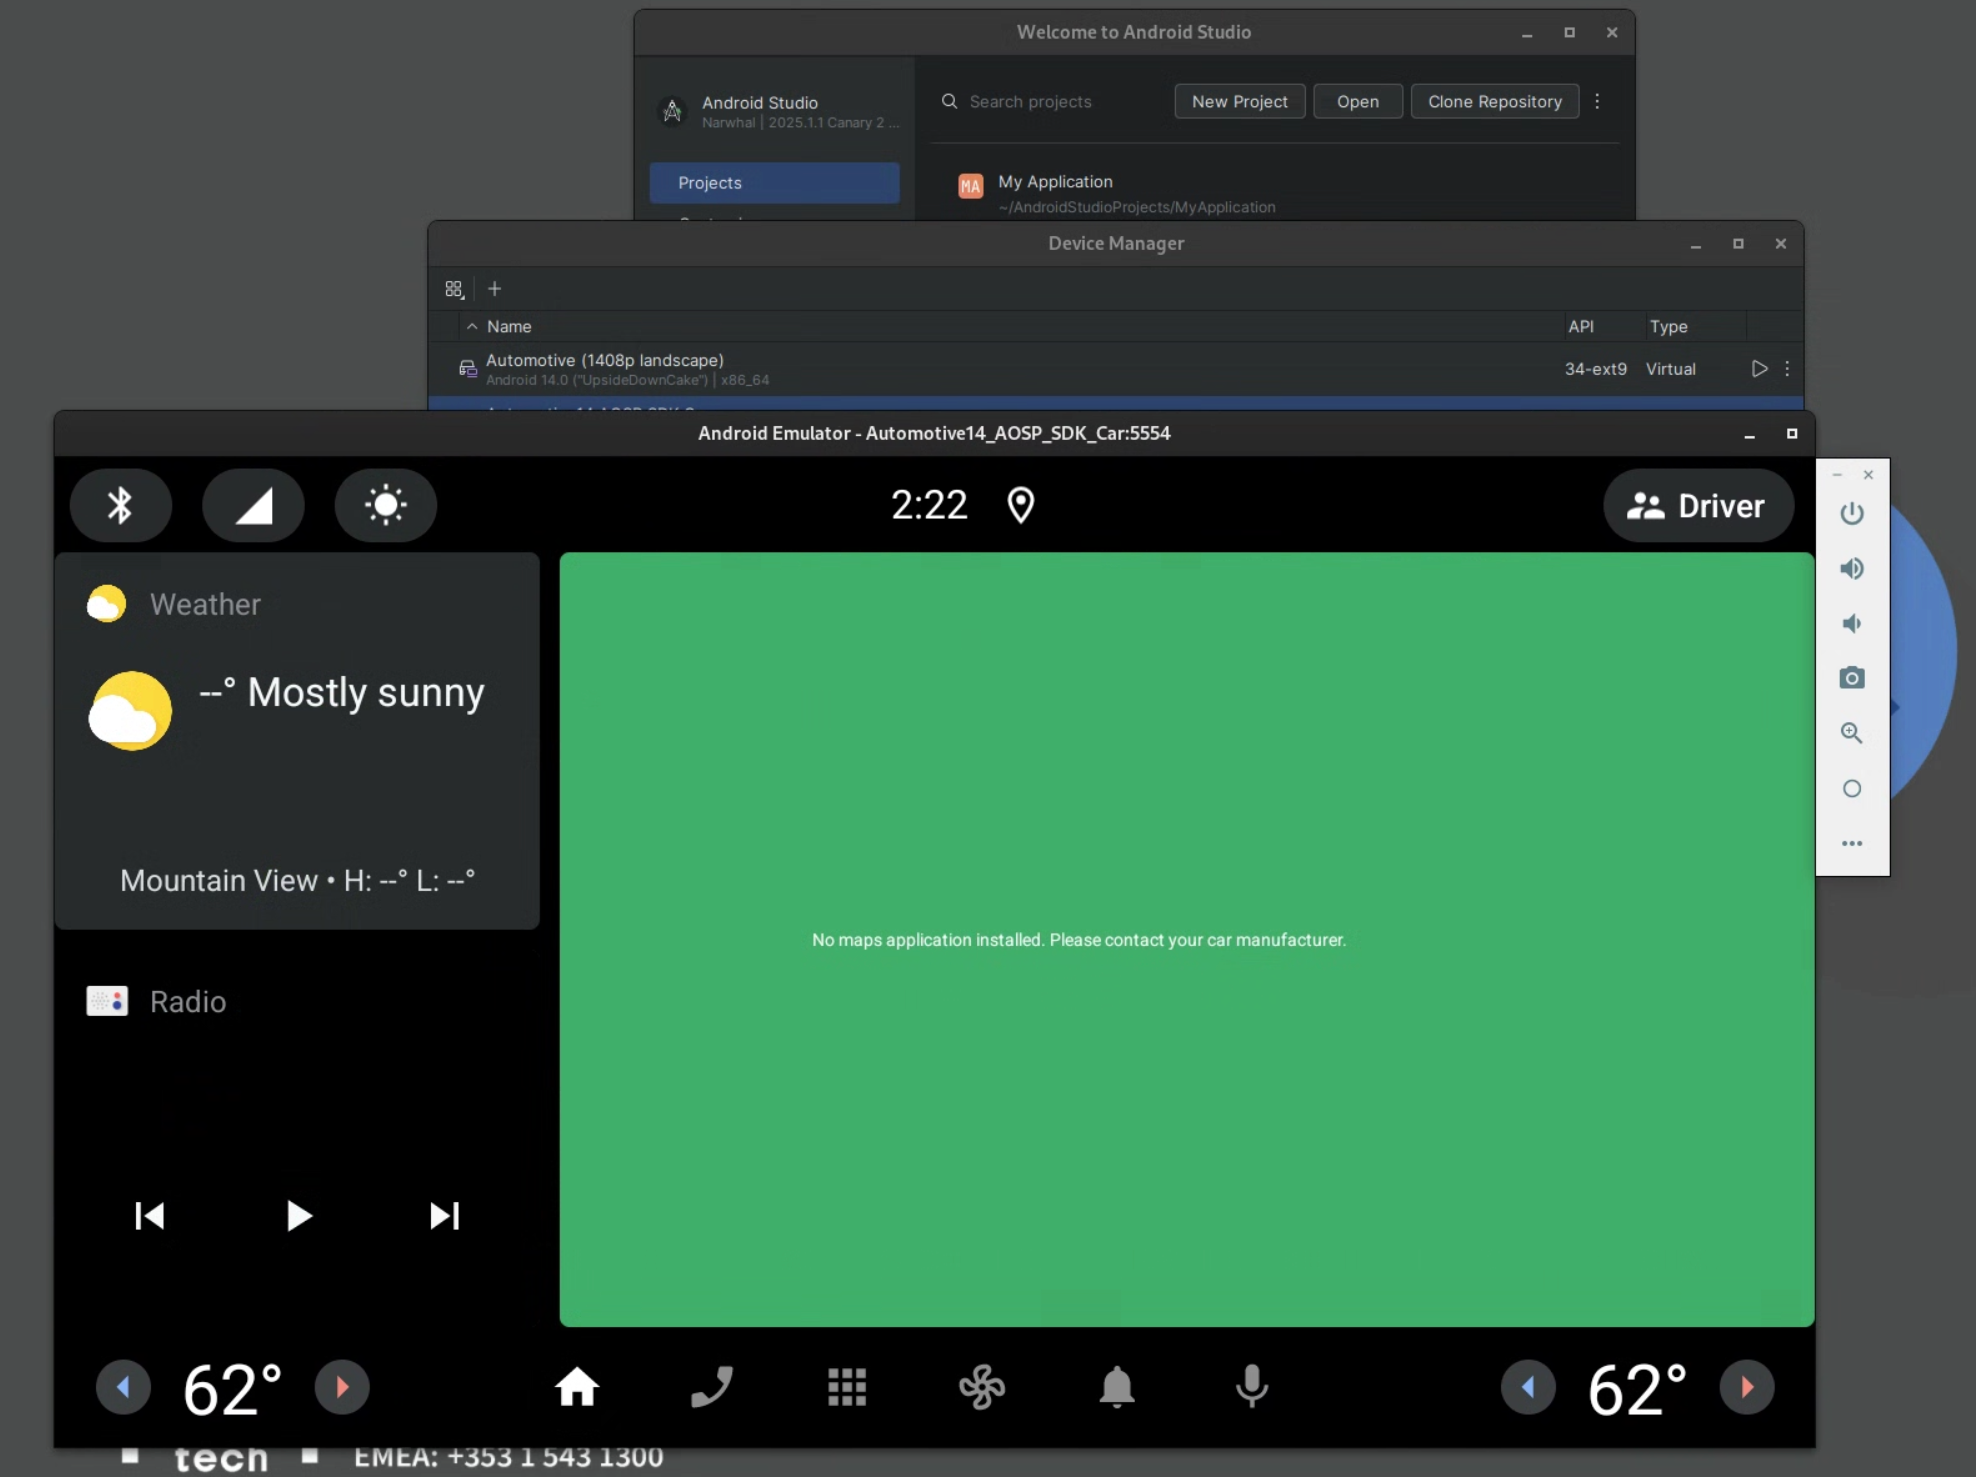Viewport: 1976px width, 1477px height.
Task: Raise volume with emulator volume up icon
Action: click(x=1851, y=568)
